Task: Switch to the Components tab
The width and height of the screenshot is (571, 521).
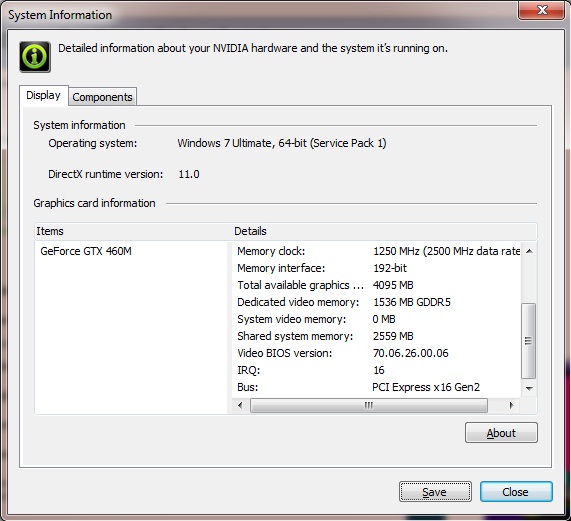Action: point(102,97)
